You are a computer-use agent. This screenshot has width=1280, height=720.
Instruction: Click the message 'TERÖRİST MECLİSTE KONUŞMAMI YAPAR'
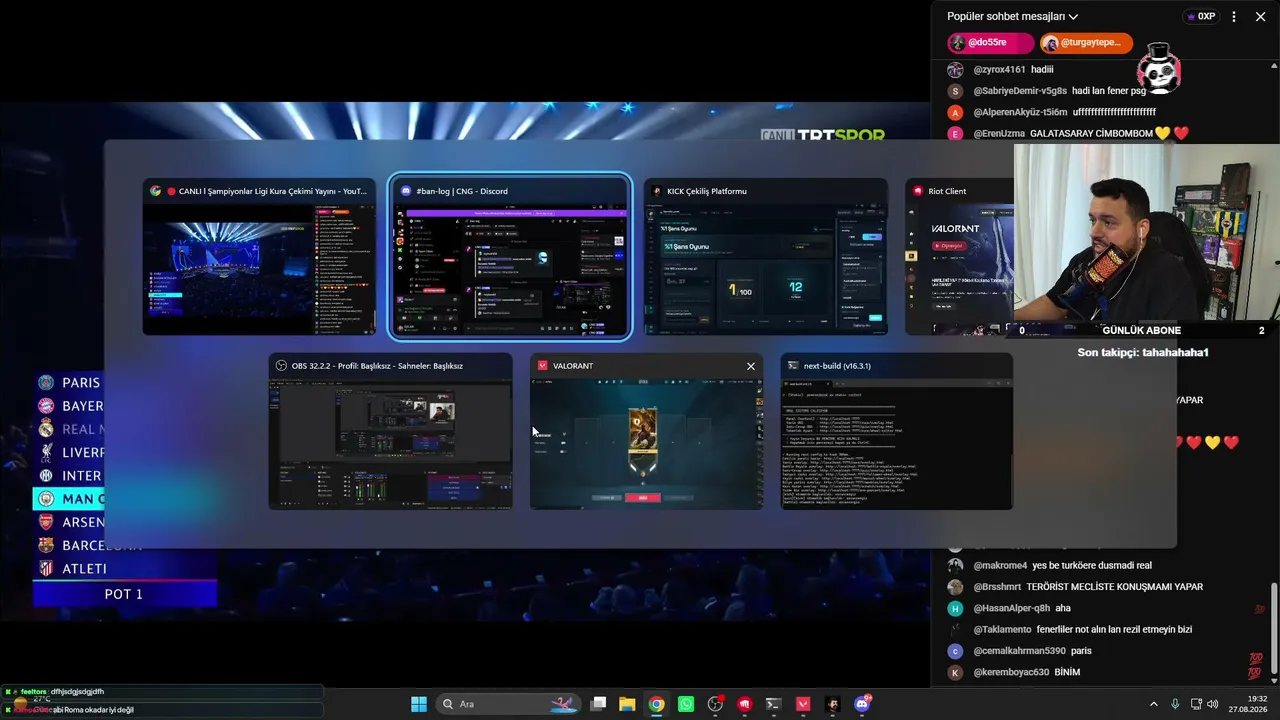(x=1114, y=587)
